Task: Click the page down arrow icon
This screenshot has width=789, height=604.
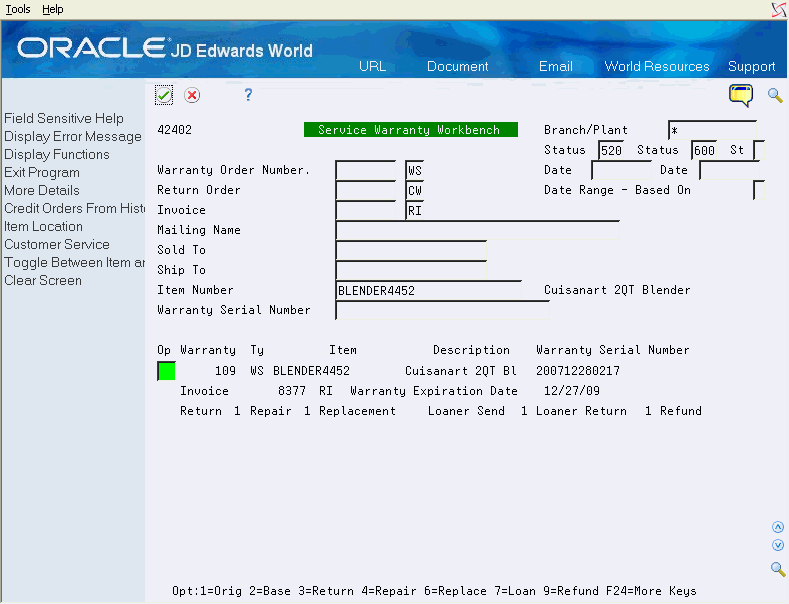Action: click(778, 545)
